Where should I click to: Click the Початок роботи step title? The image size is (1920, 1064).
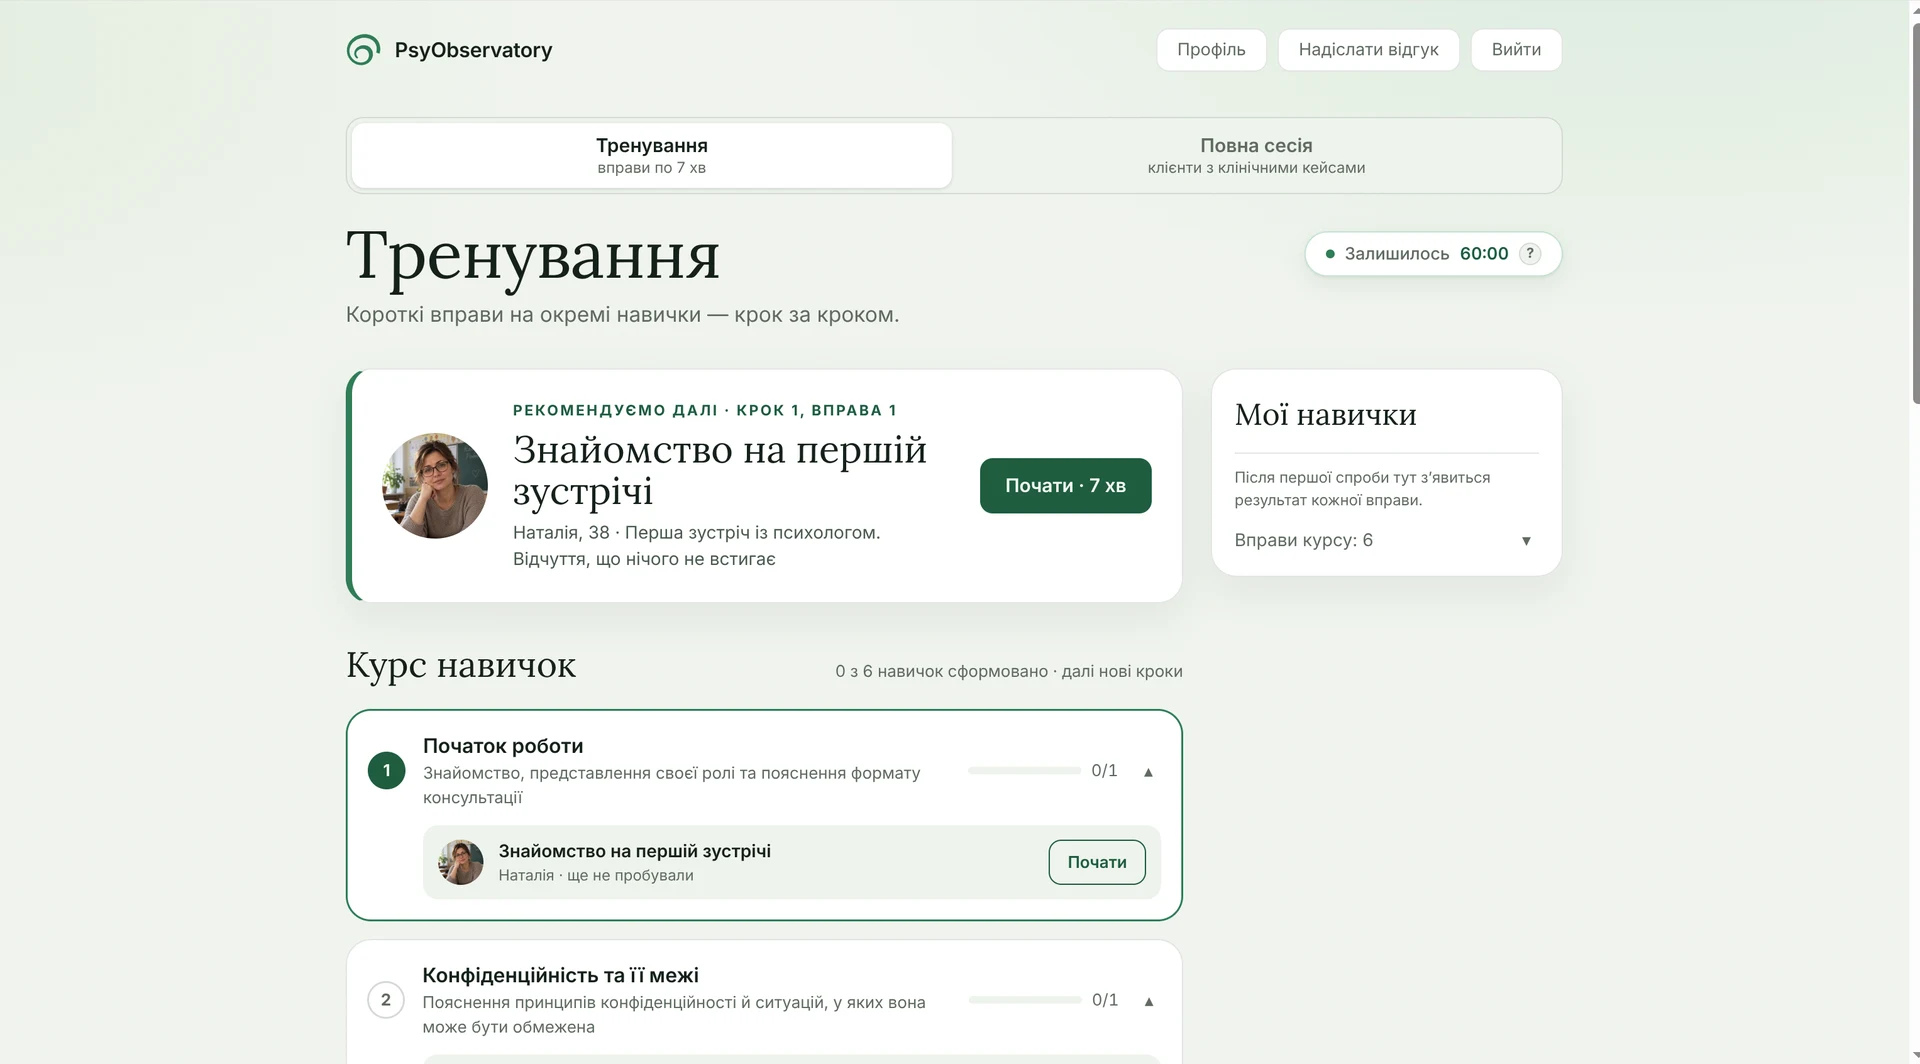point(503,746)
